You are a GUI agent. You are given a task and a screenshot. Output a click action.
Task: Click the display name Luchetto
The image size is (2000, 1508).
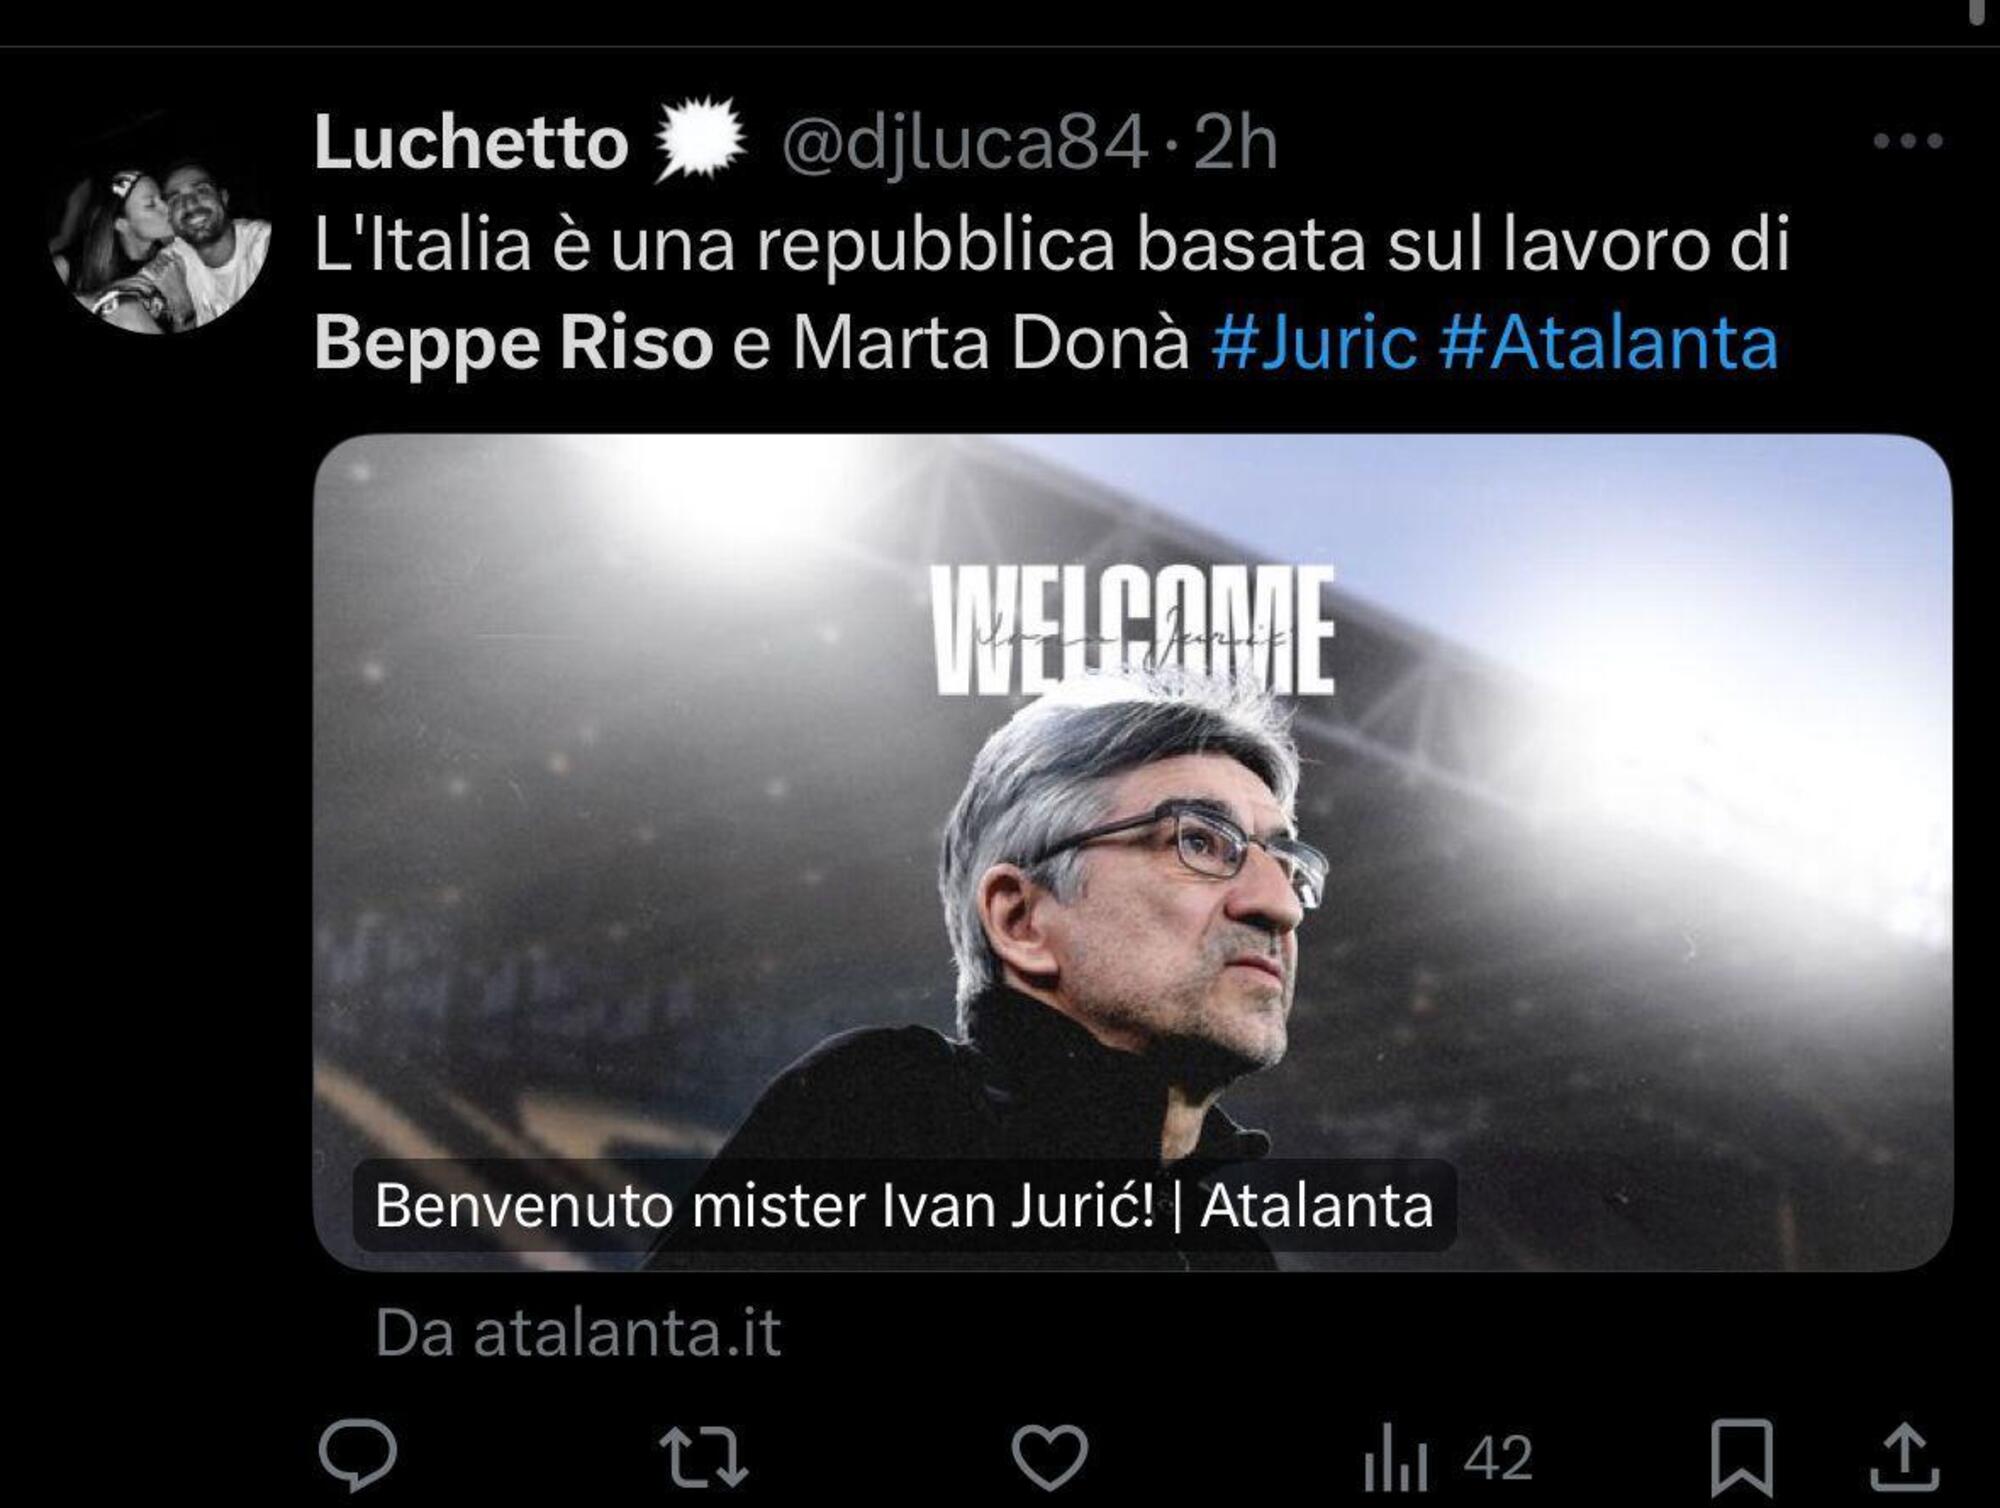click(470, 142)
